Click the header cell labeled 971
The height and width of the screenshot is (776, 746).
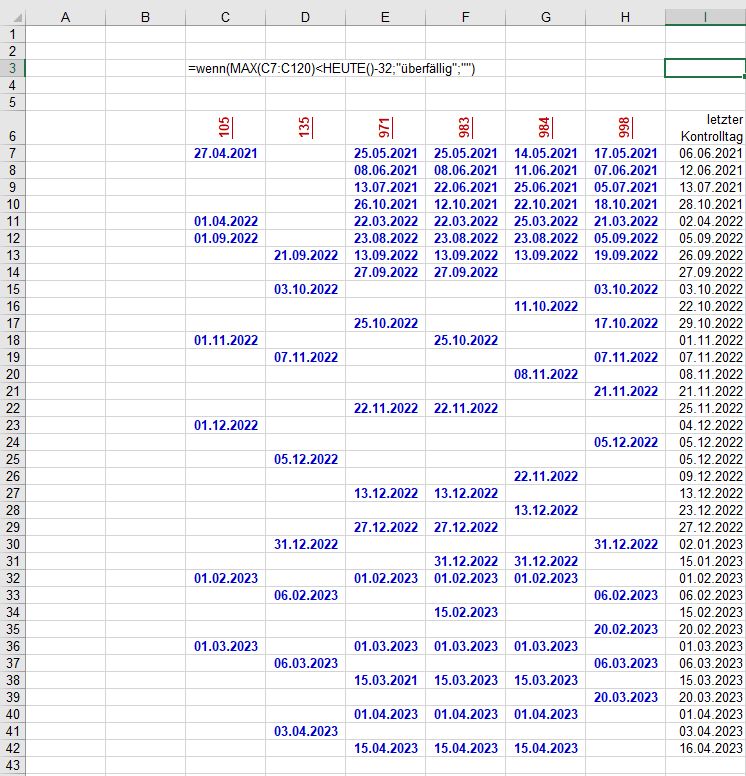(x=385, y=128)
